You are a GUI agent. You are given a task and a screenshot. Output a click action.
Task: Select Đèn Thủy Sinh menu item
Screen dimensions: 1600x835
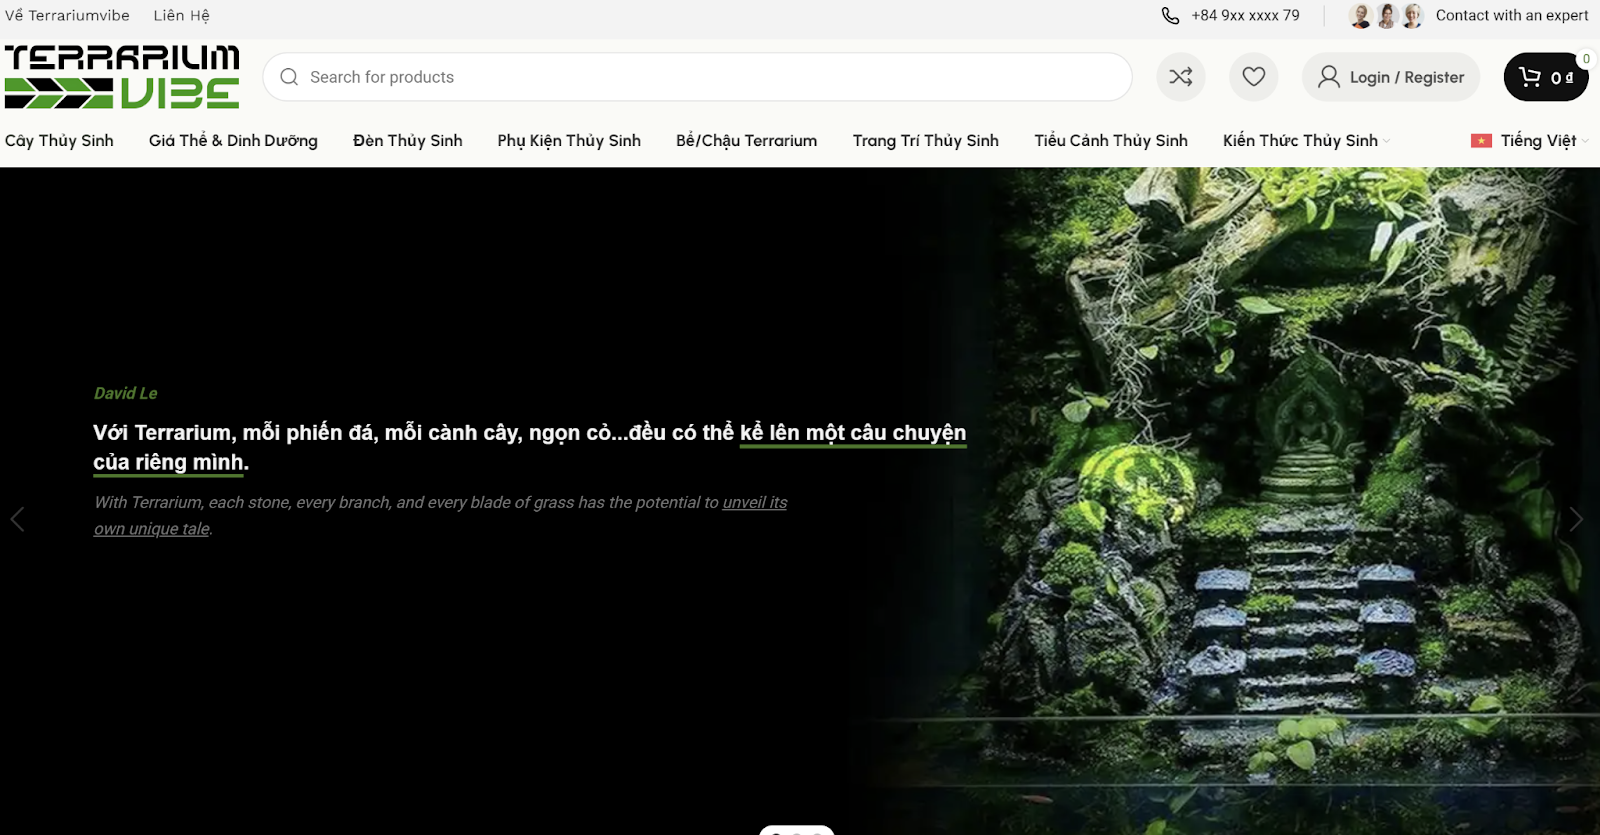[407, 141]
